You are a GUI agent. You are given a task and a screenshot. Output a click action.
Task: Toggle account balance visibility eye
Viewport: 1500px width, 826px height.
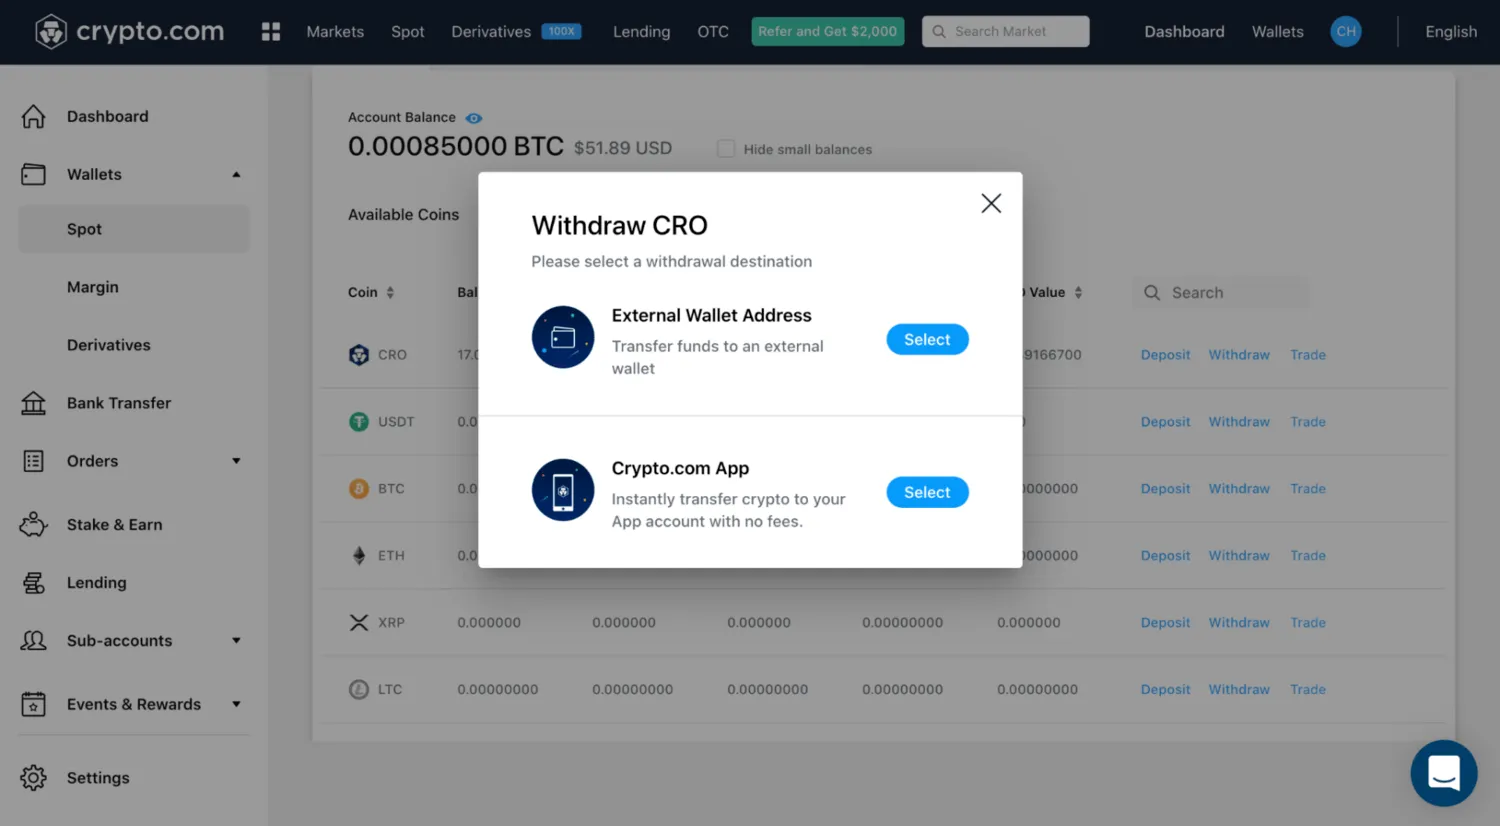click(474, 118)
